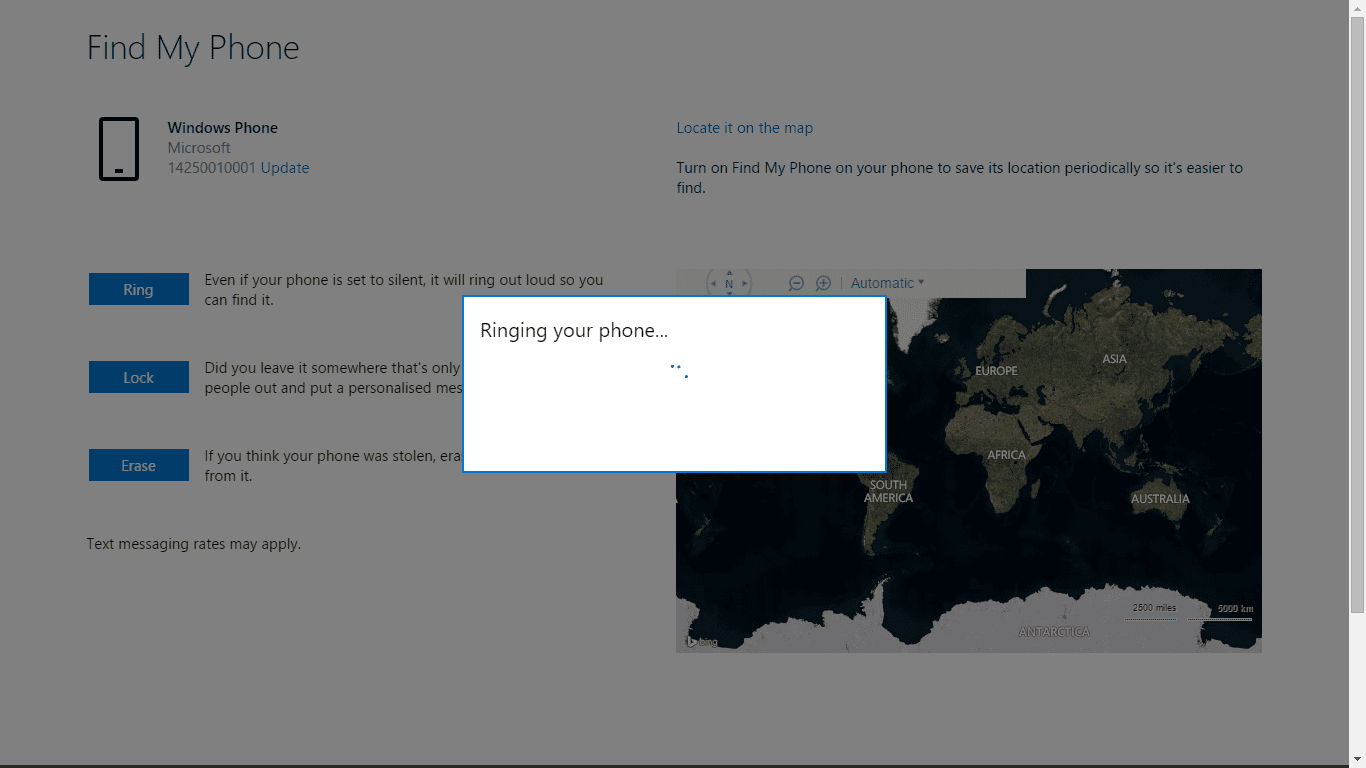Click Text messaging rates may apply note
1366x768 pixels.
pos(194,544)
